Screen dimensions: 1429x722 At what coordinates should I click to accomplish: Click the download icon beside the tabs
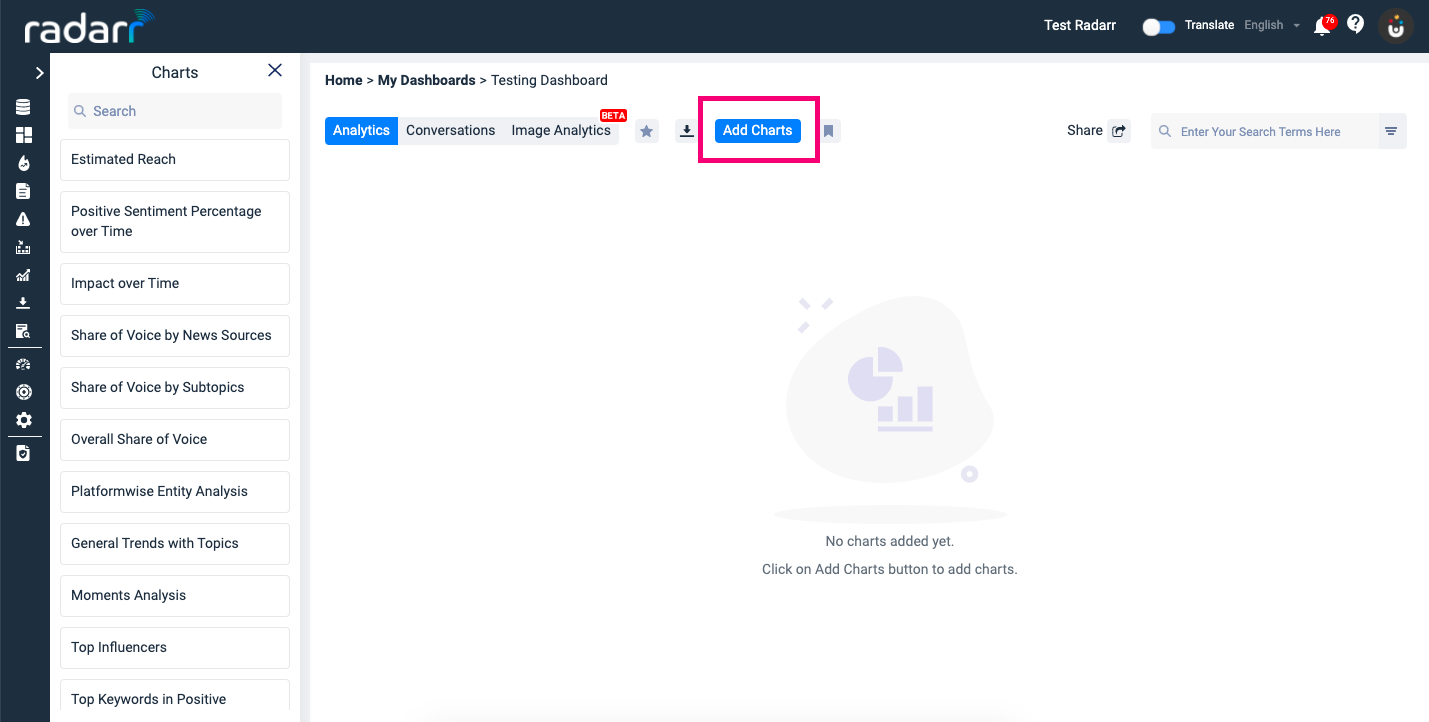pos(686,130)
